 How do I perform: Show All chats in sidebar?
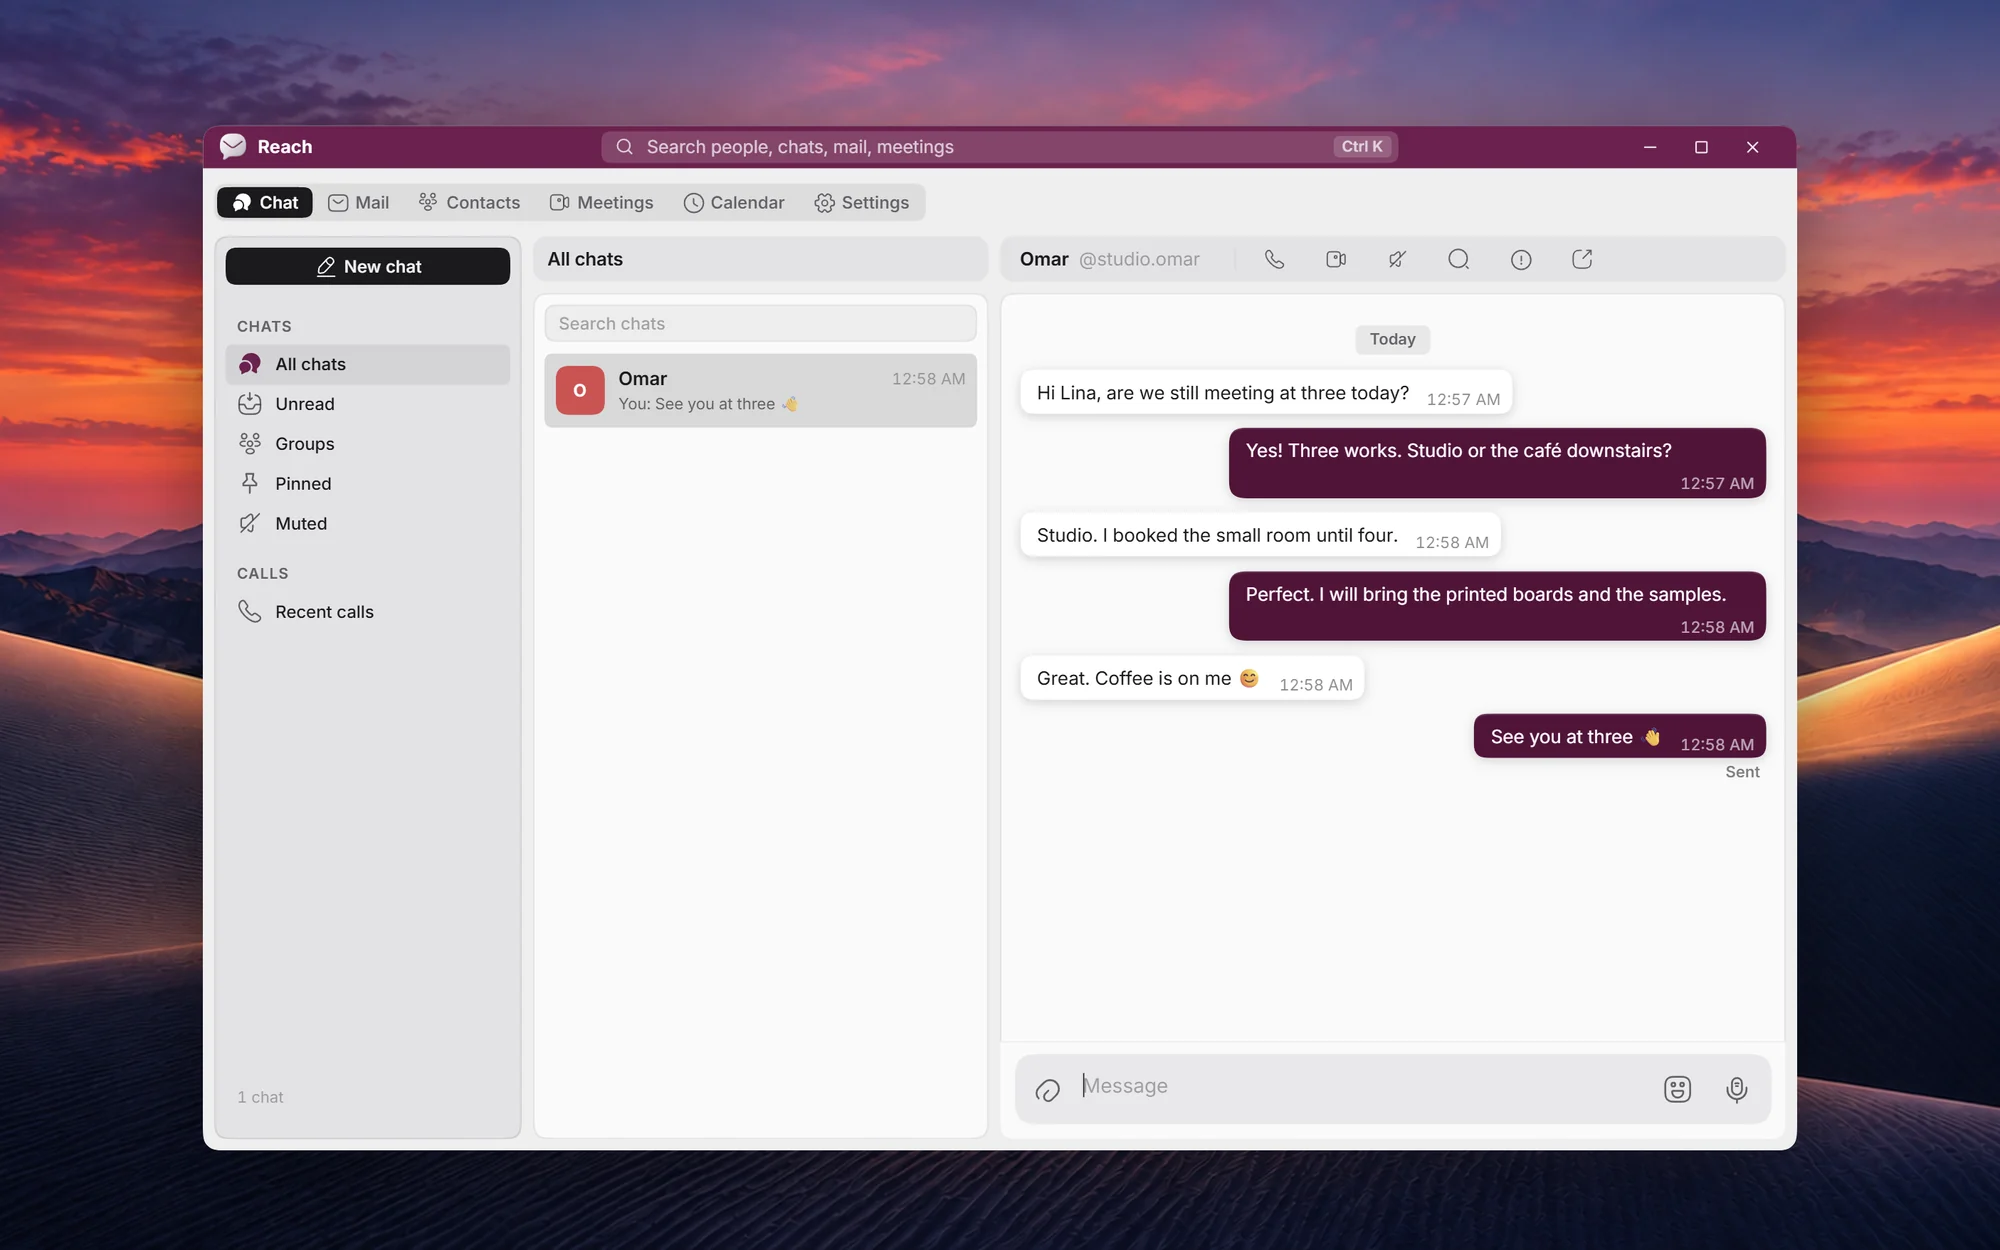(x=368, y=364)
